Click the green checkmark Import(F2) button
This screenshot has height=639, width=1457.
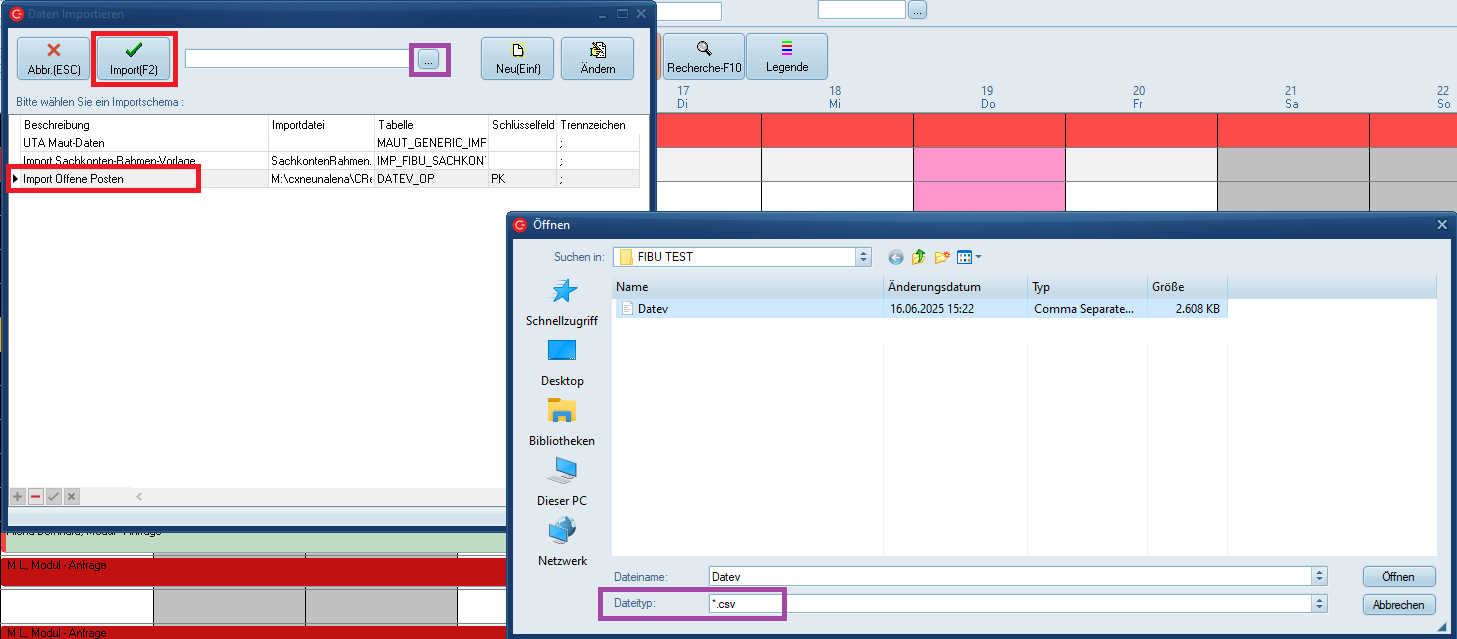(x=134, y=58)
